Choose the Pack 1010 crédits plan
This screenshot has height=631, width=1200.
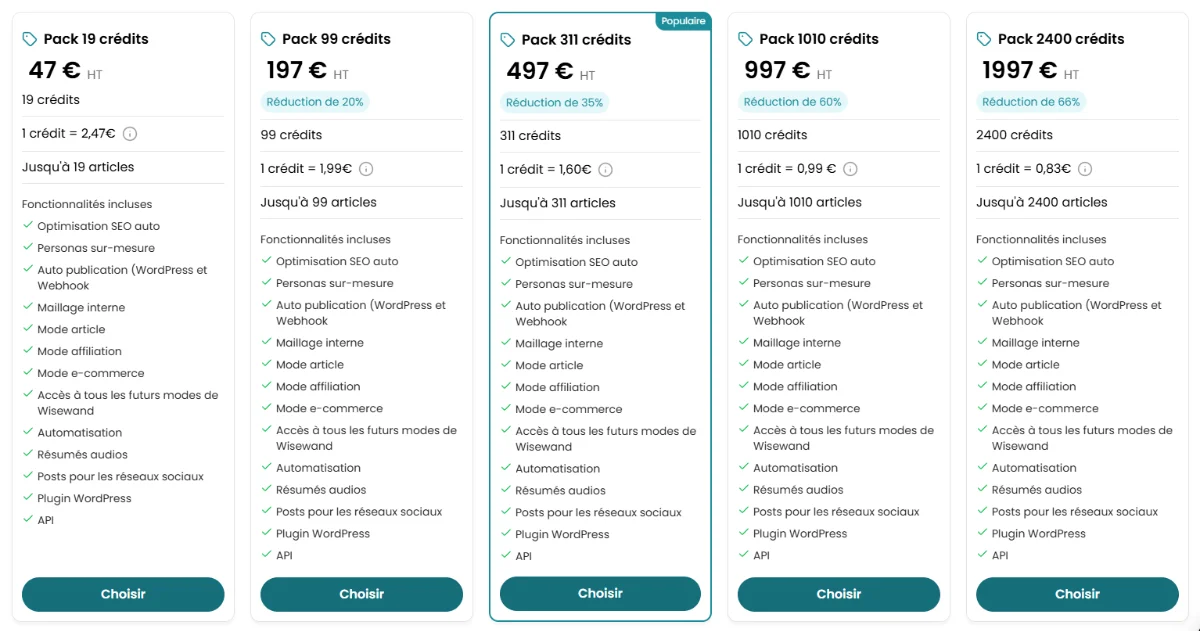pos(838,594)
